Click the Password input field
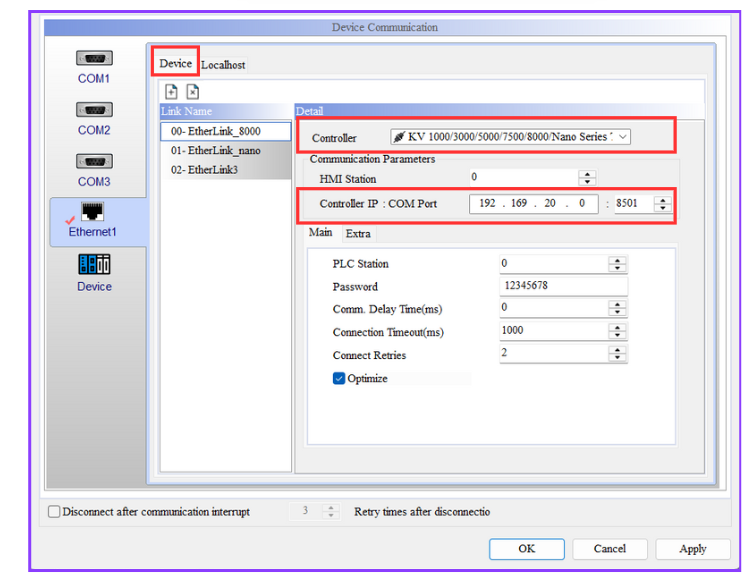The image size is (753, 584). click(563, 286)
